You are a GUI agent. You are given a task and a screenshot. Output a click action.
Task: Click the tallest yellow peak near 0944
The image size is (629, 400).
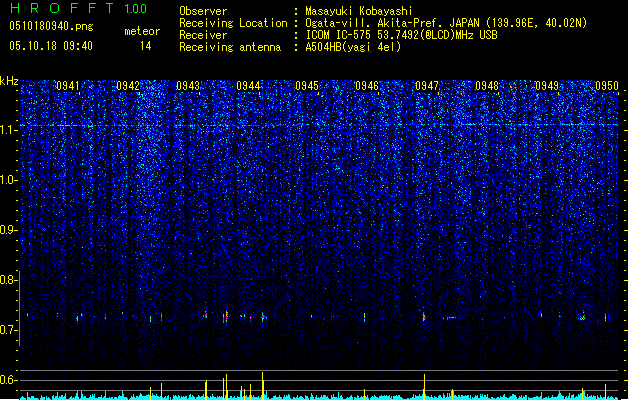point(263,386)
